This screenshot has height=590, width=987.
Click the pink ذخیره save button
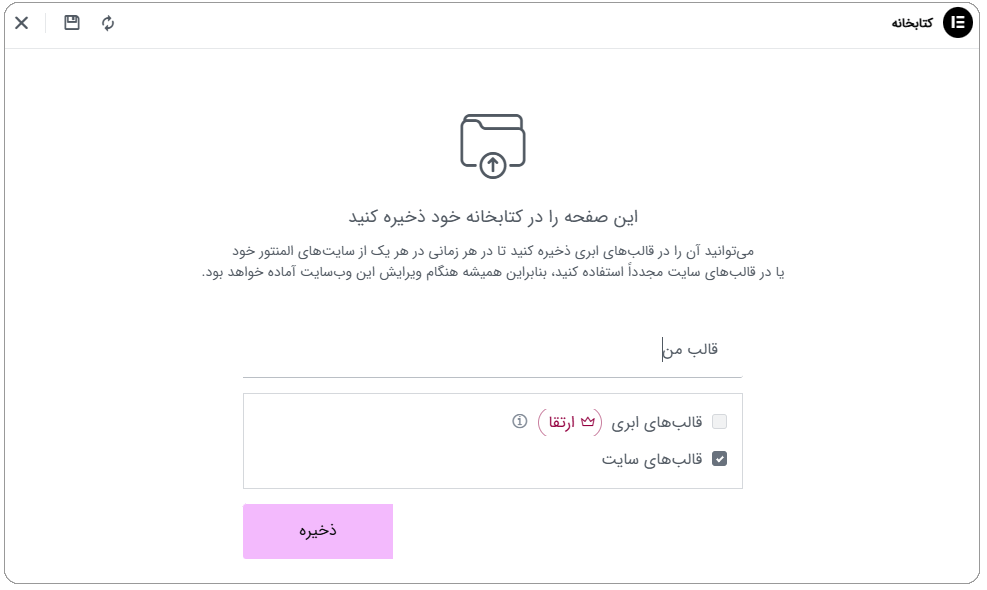click(x=317, y=531)
